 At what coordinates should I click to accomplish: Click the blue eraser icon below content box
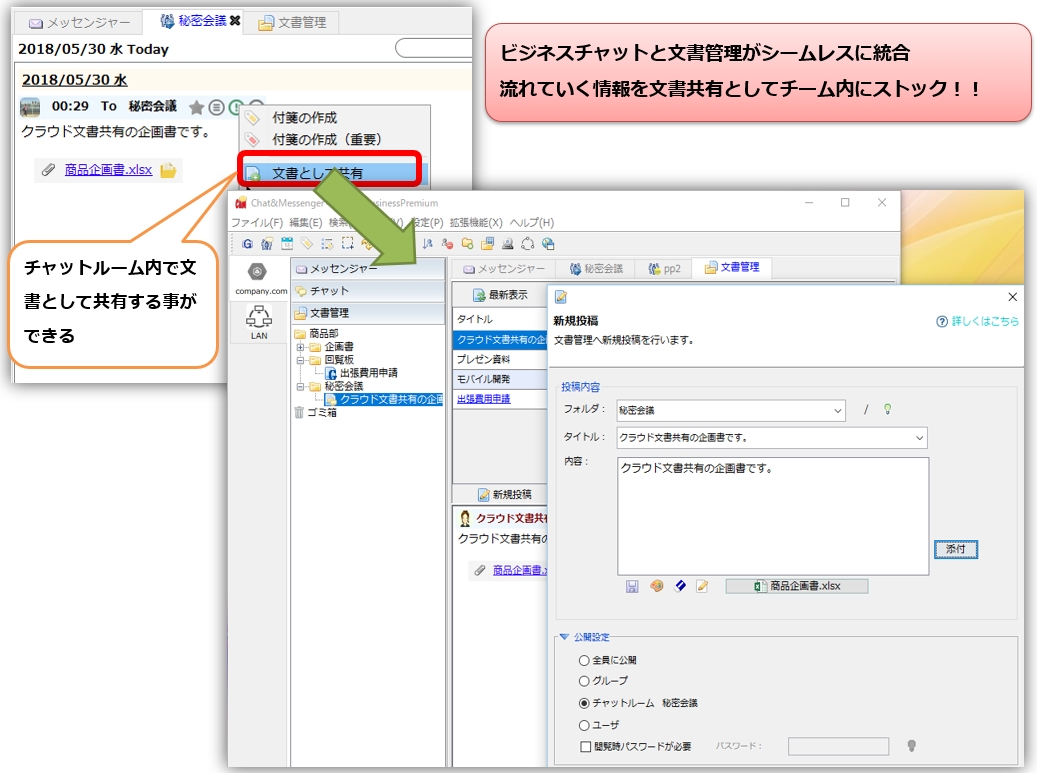tap(680, 586)
